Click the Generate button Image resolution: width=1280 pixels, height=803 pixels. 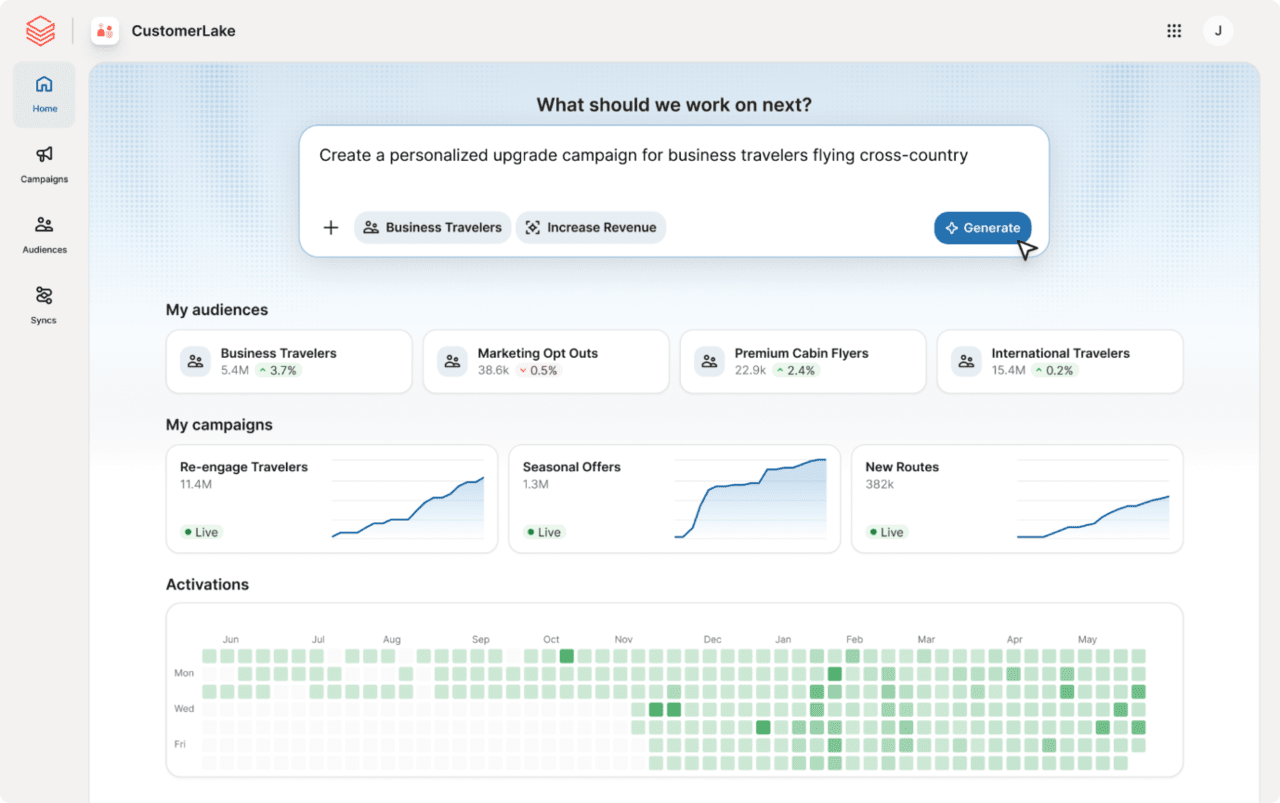pyautogui.click(x=983, y=228)
